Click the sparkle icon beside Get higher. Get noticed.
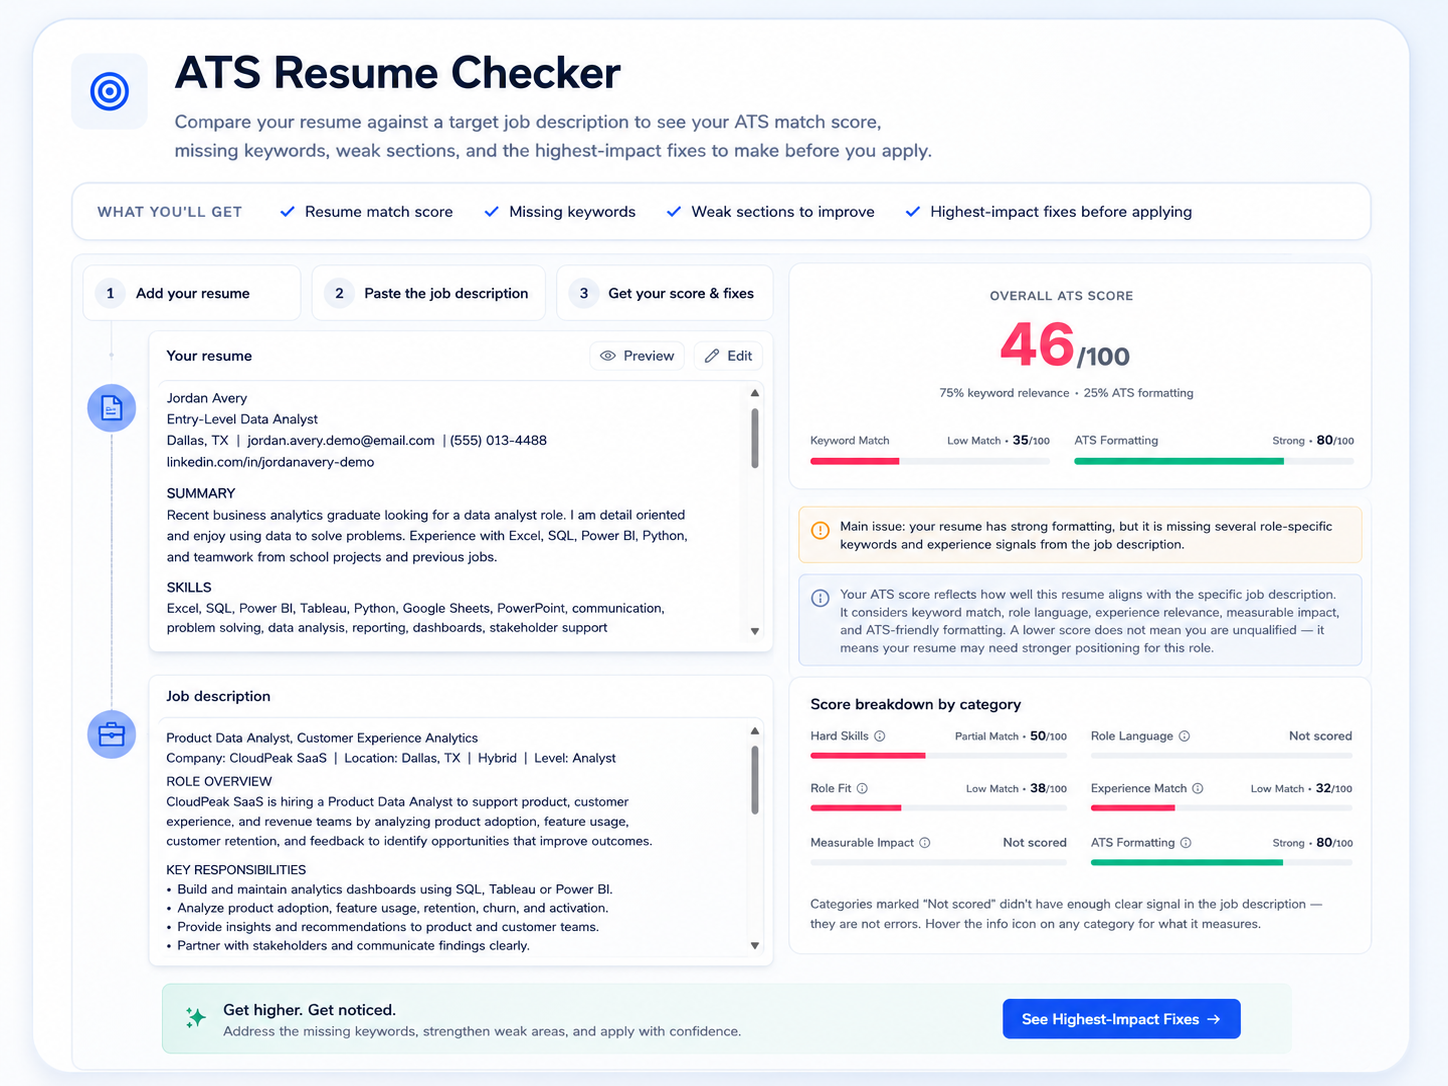 coord(196,1018)
